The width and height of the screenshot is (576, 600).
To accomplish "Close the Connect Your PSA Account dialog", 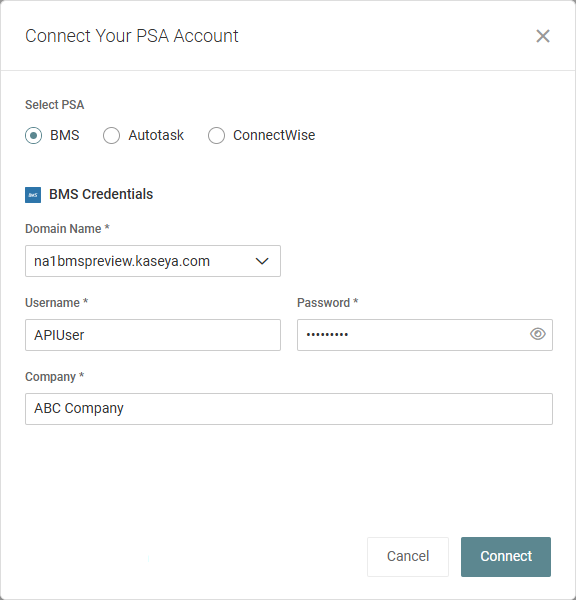I will point(543,36).
